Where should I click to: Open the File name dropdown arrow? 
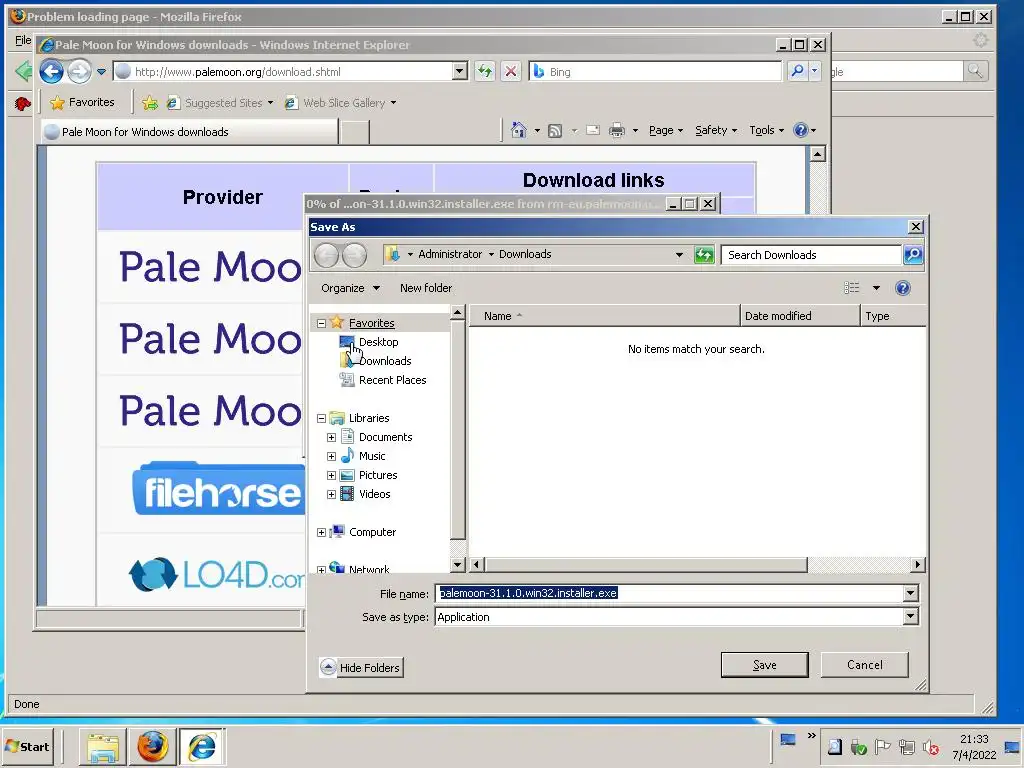pyautogui.click(x=910, y=593)
